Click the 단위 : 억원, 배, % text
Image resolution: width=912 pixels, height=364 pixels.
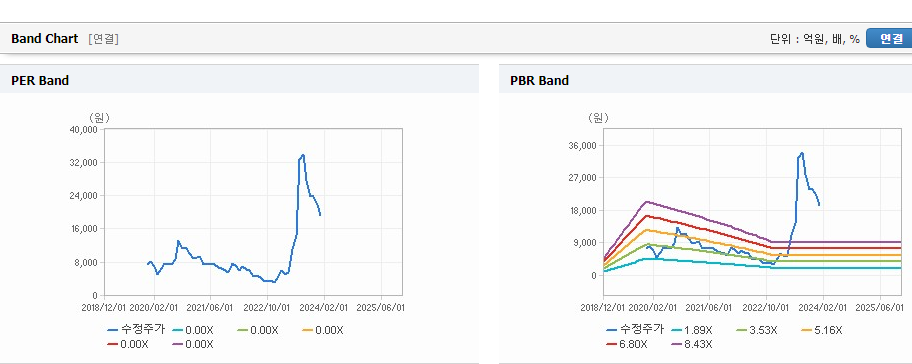[x=814, y=39]
